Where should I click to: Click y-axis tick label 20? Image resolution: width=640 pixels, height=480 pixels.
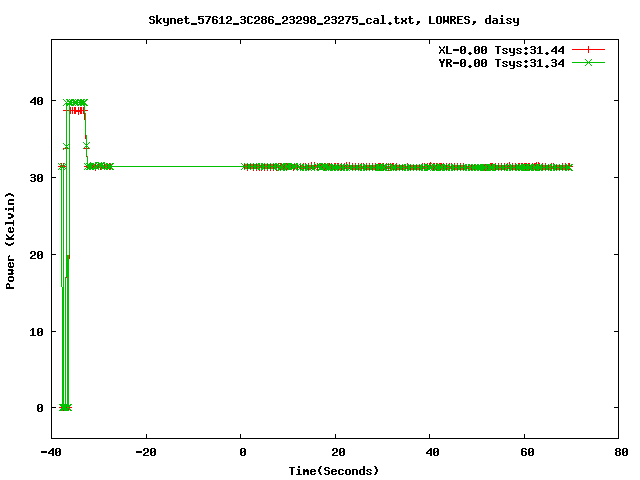36,255
